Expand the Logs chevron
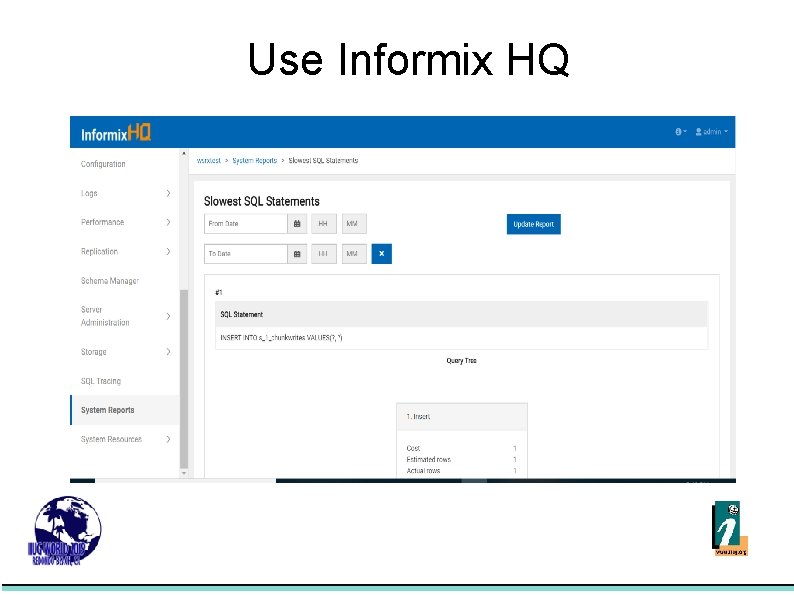The width and height of the screenshot is (794, 595). coord(168,193)
